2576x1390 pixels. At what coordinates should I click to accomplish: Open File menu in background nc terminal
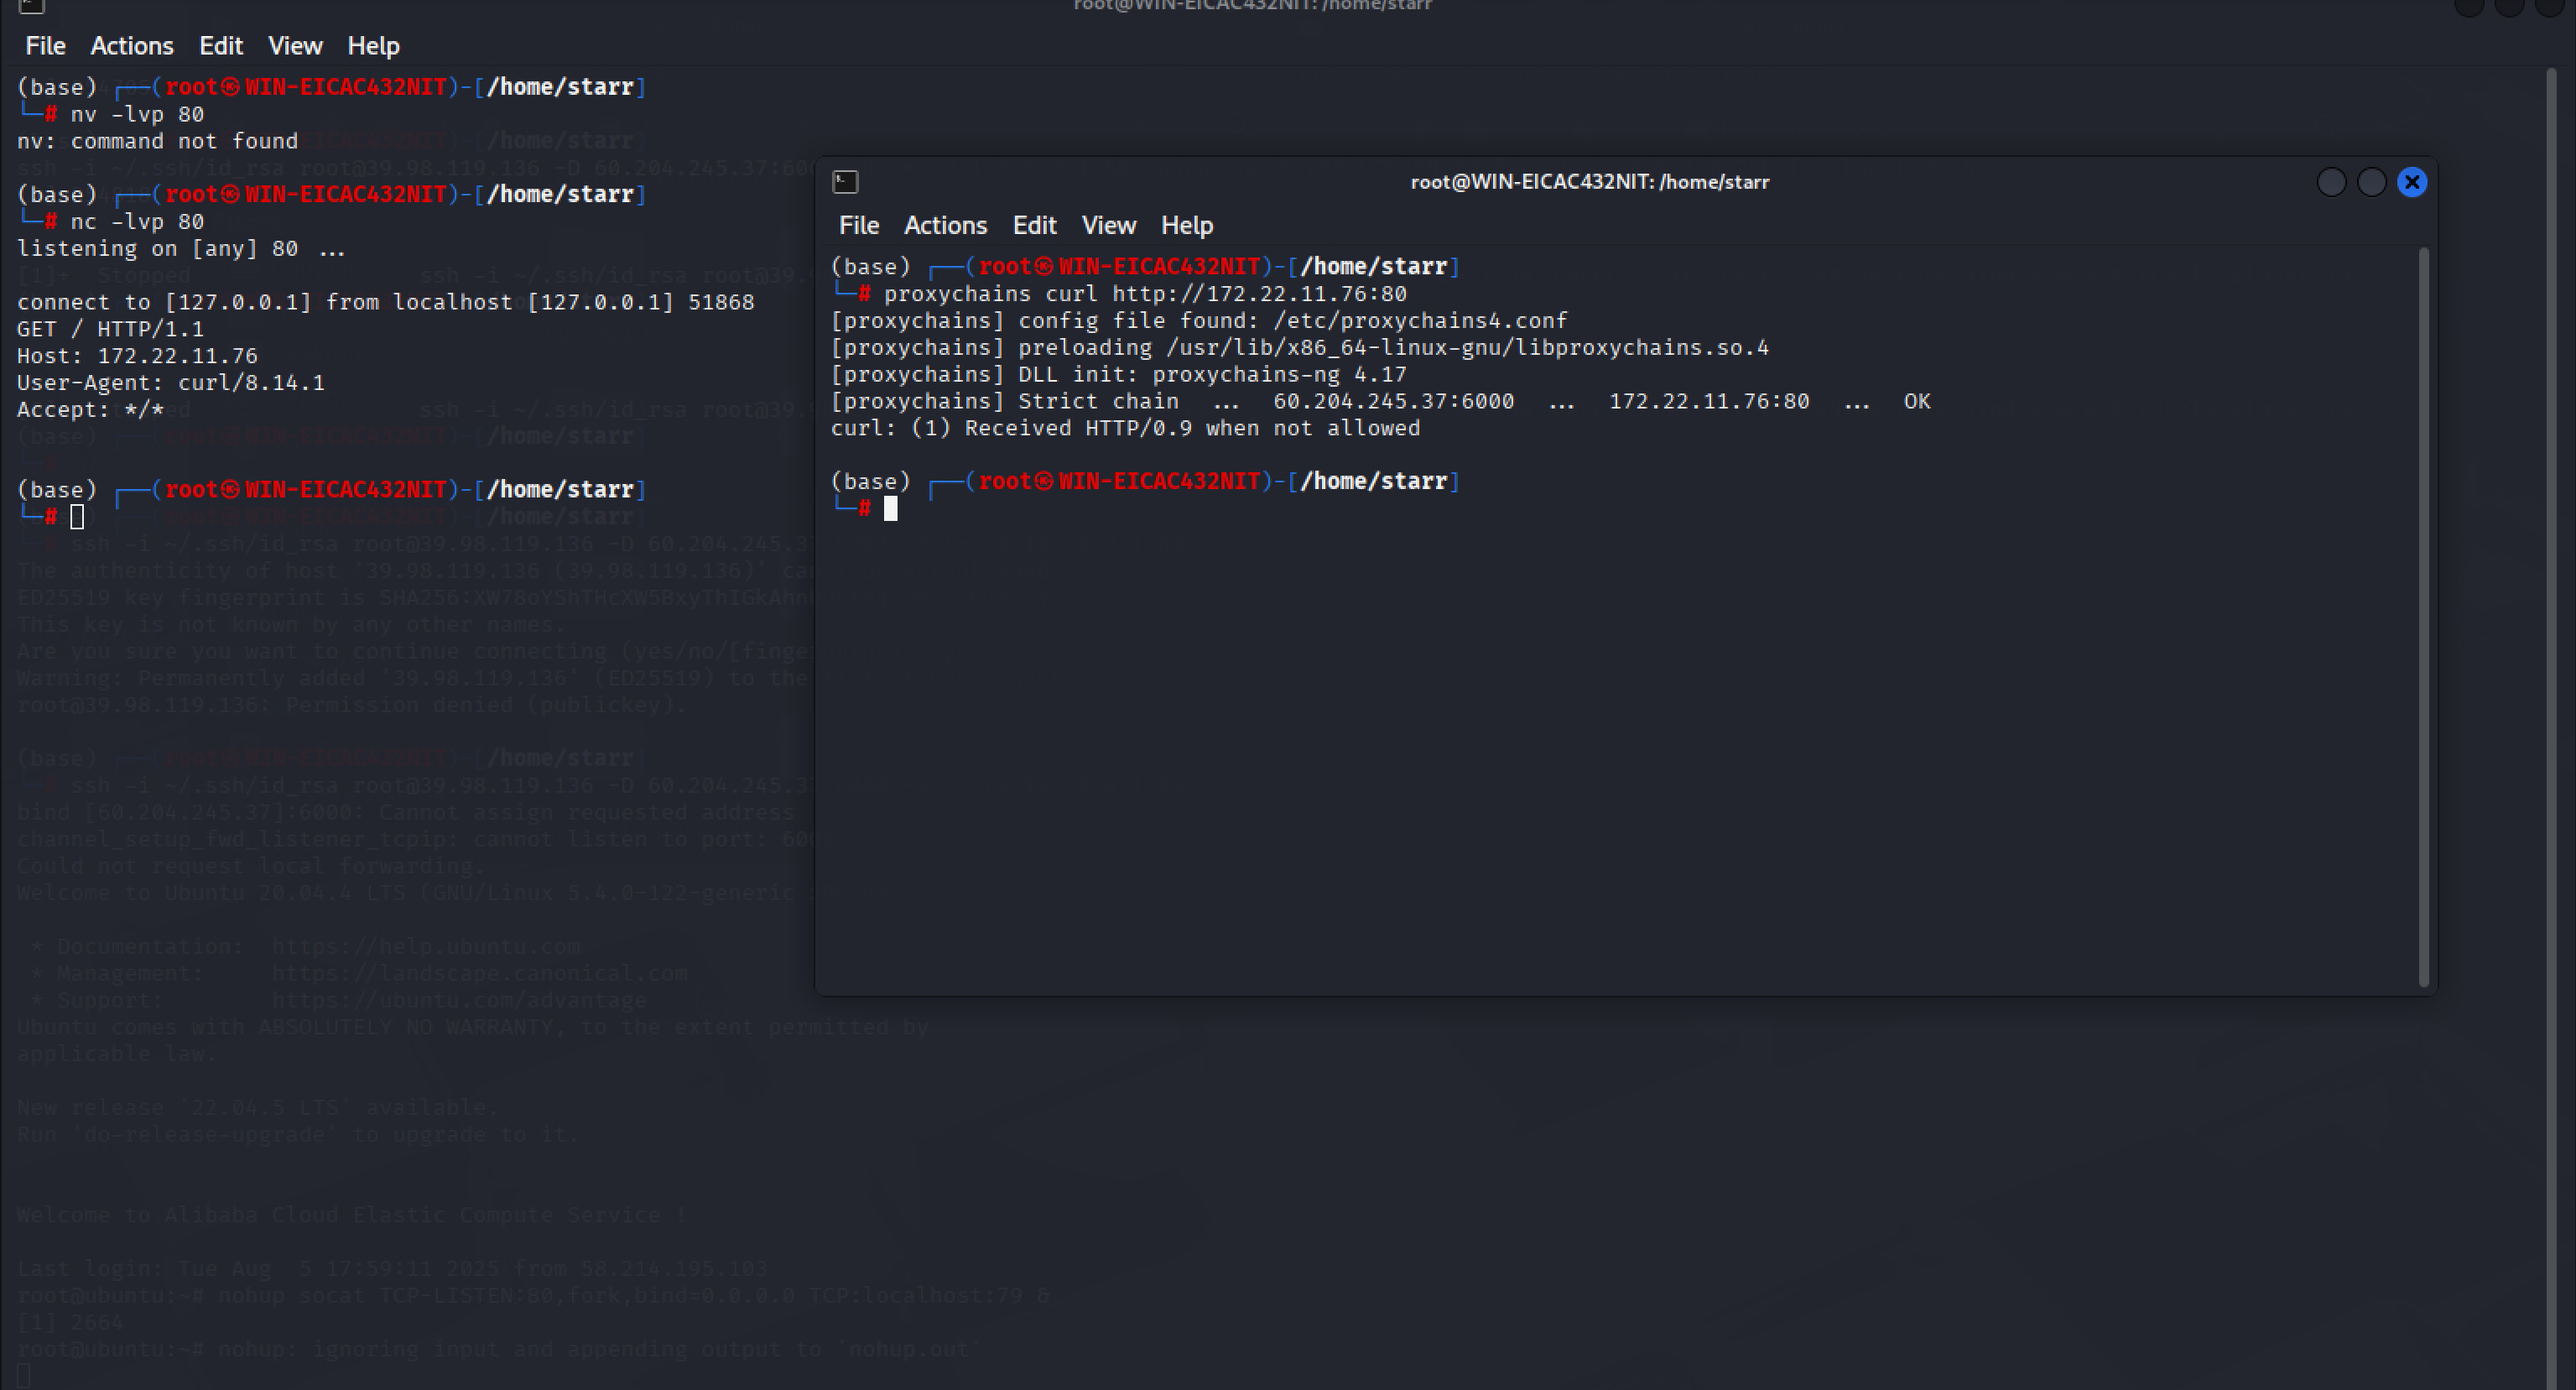click(x=45, y=46)
